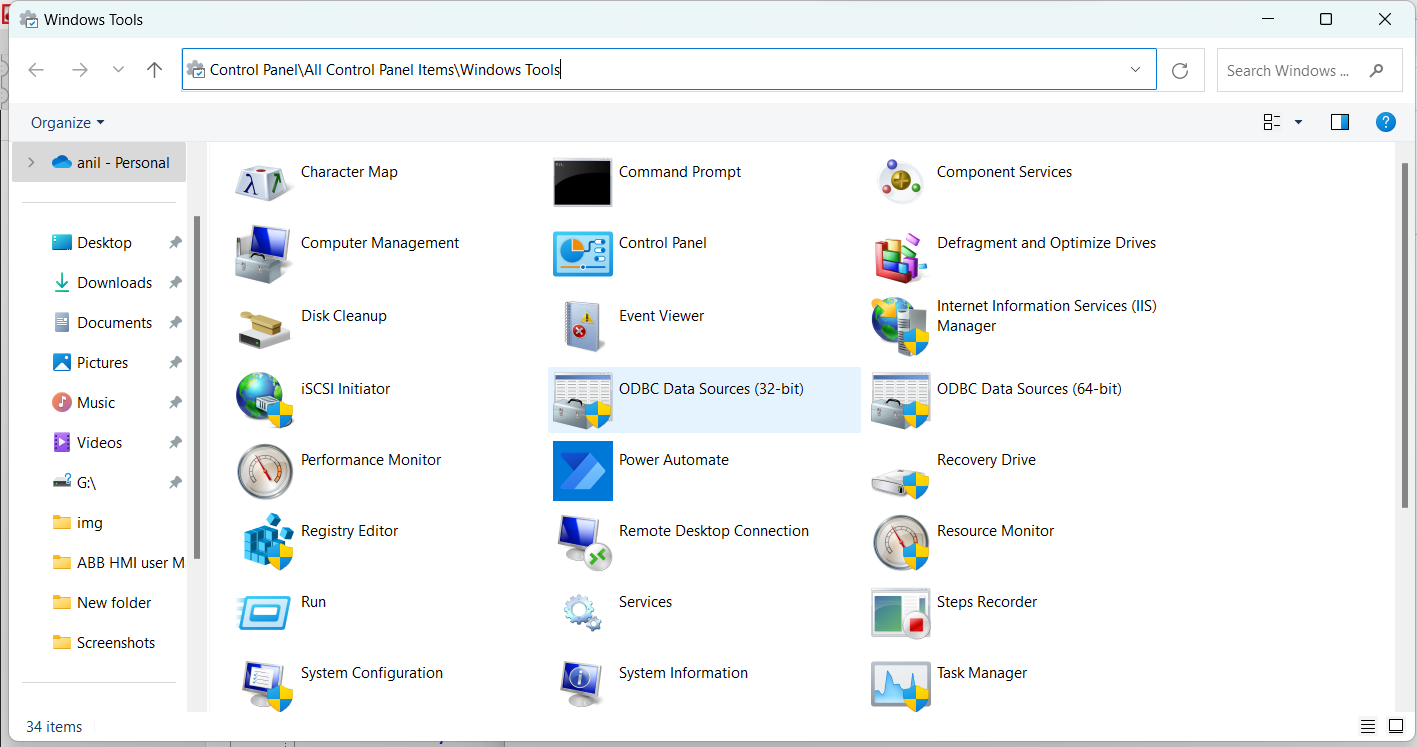Open Resource Monitor icon
Viewport: 1417px width, 747px height.
click(900, 542)
